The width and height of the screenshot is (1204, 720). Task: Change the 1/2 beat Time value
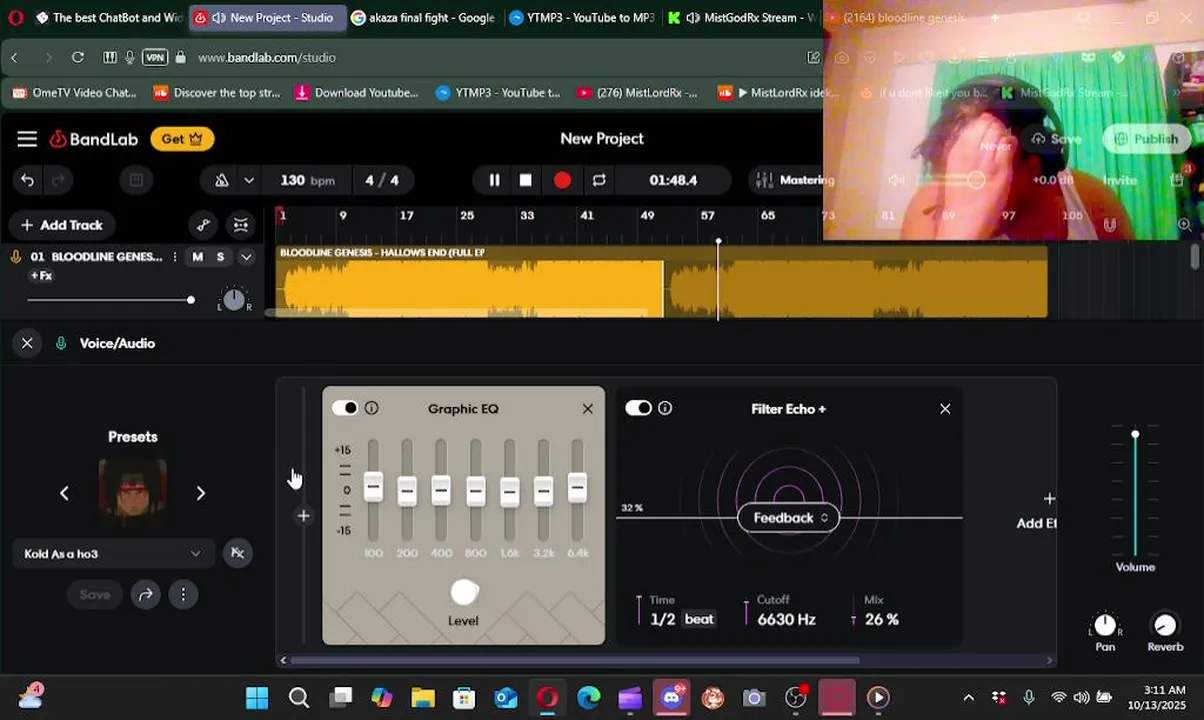[x=663, y=620]
